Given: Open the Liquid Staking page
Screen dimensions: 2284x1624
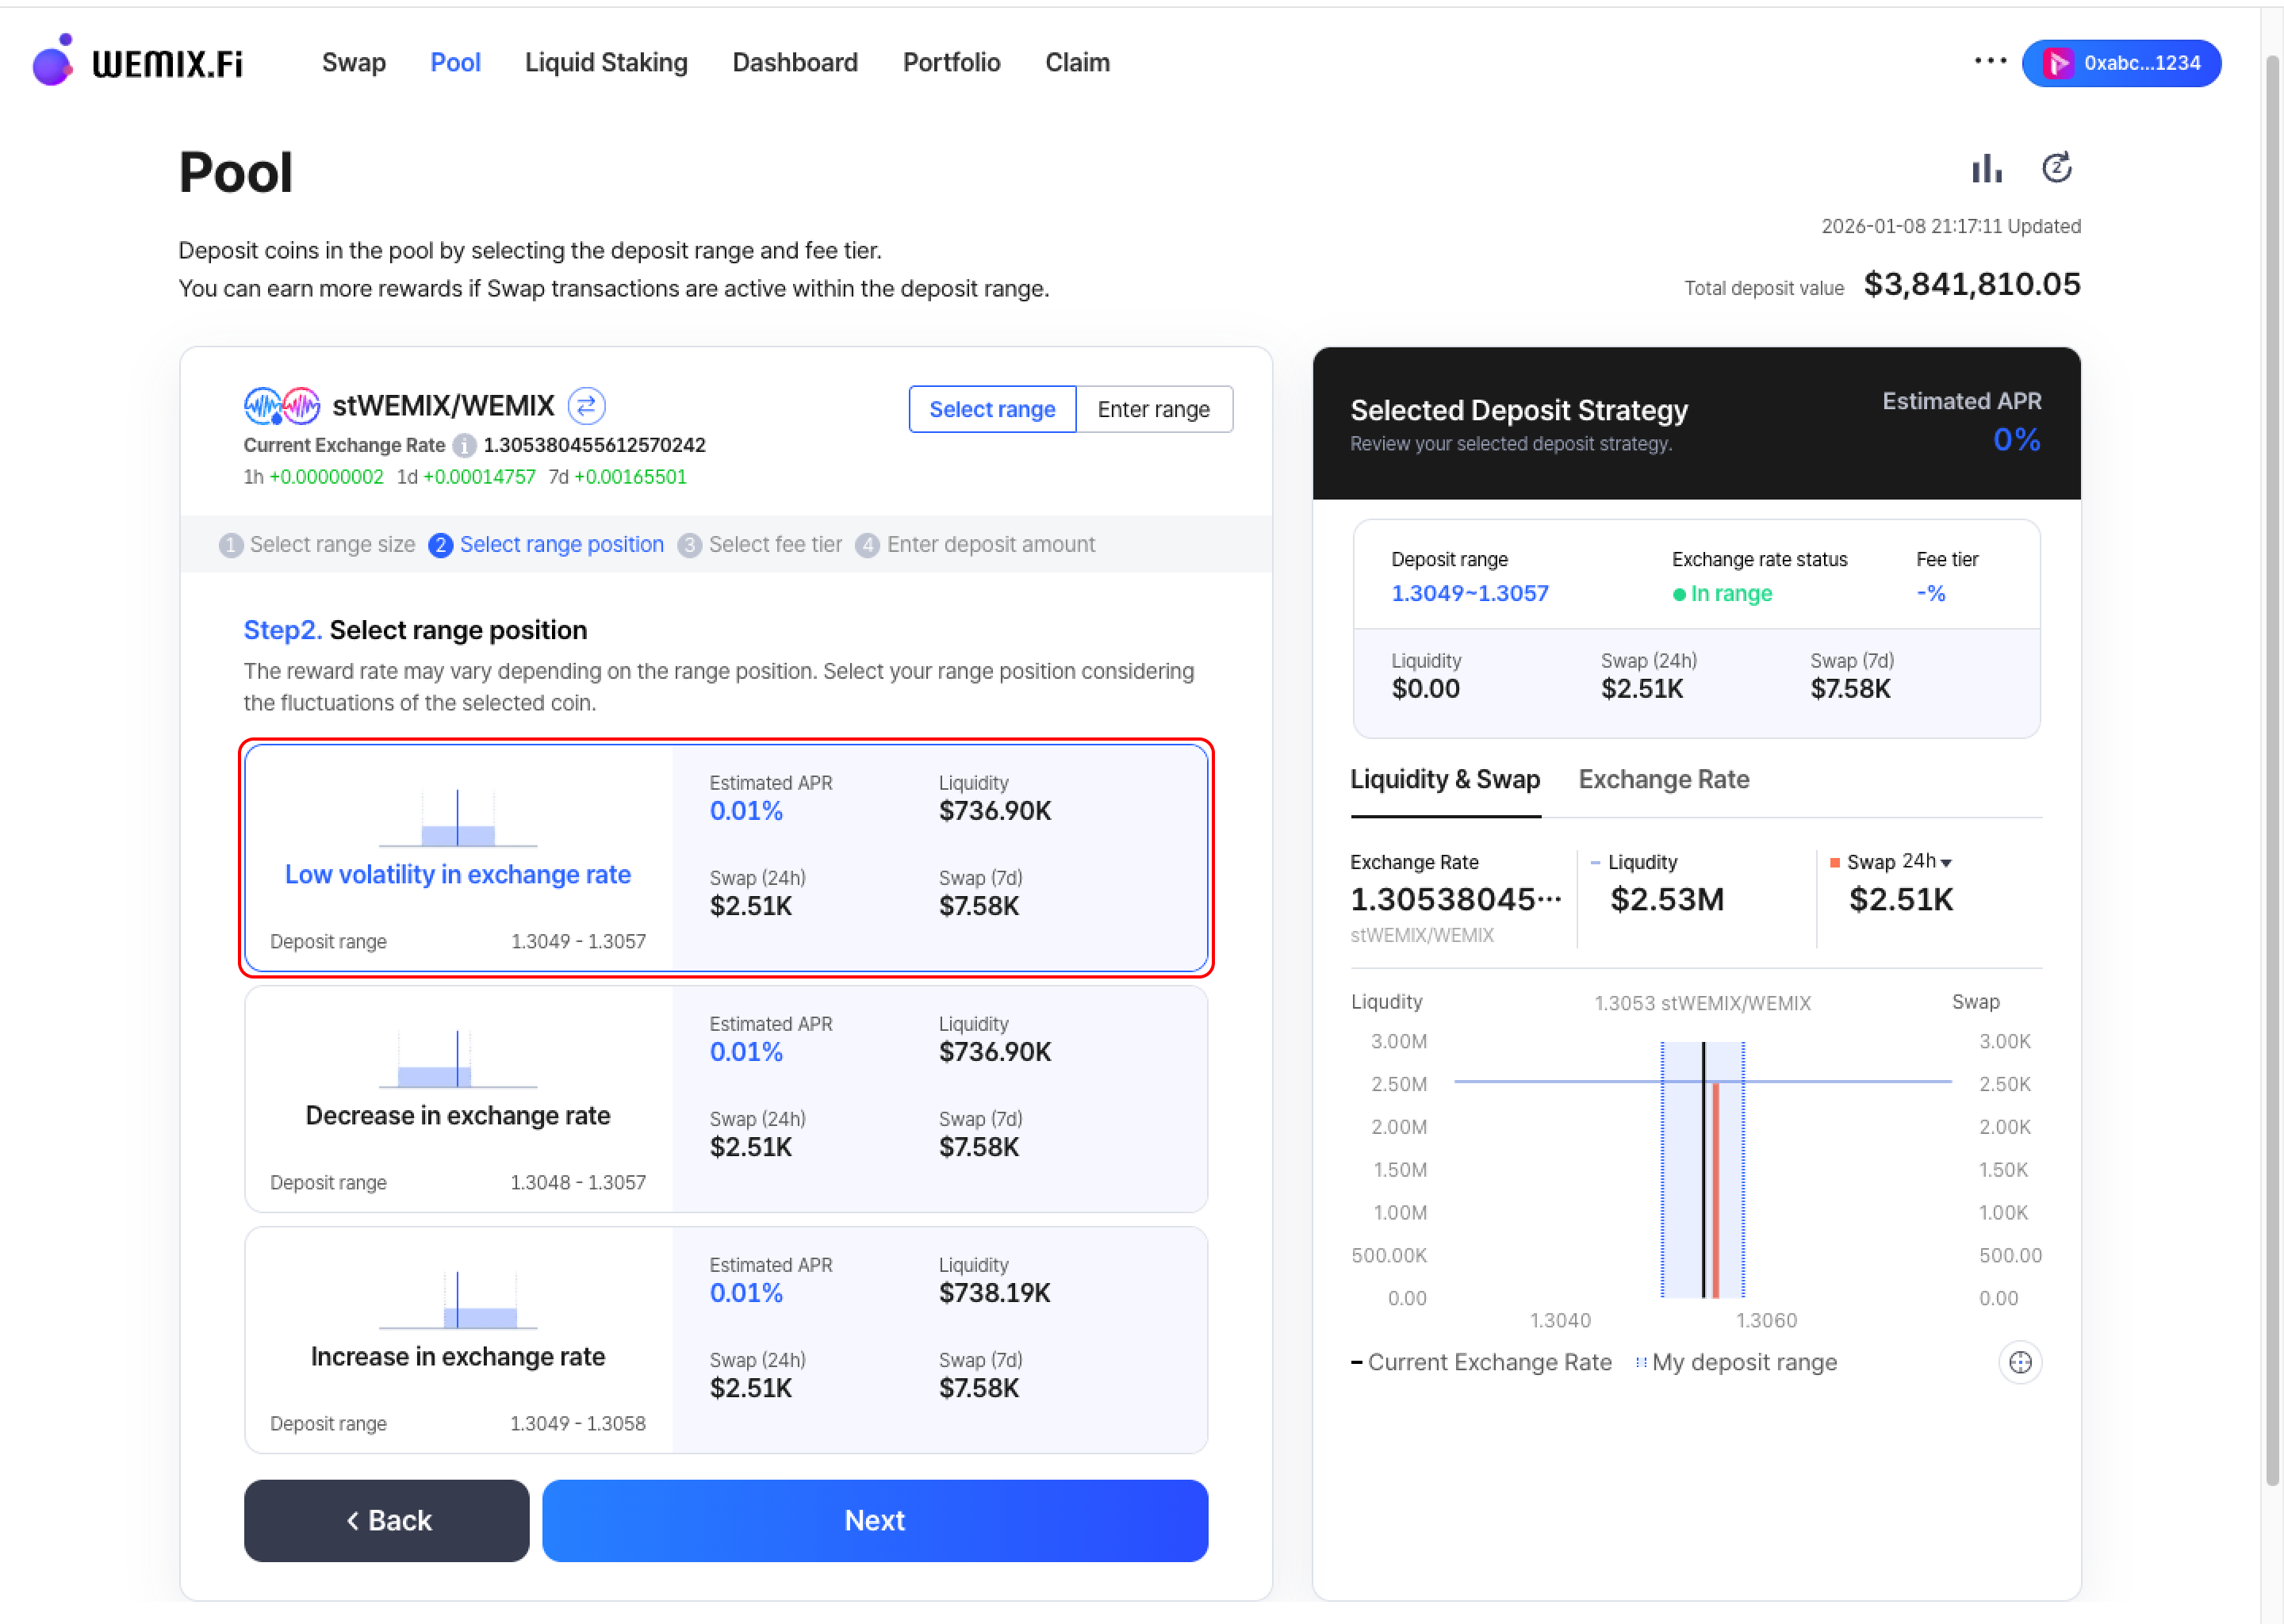Looking at the screenshot, I should click(x=606, y=63).
